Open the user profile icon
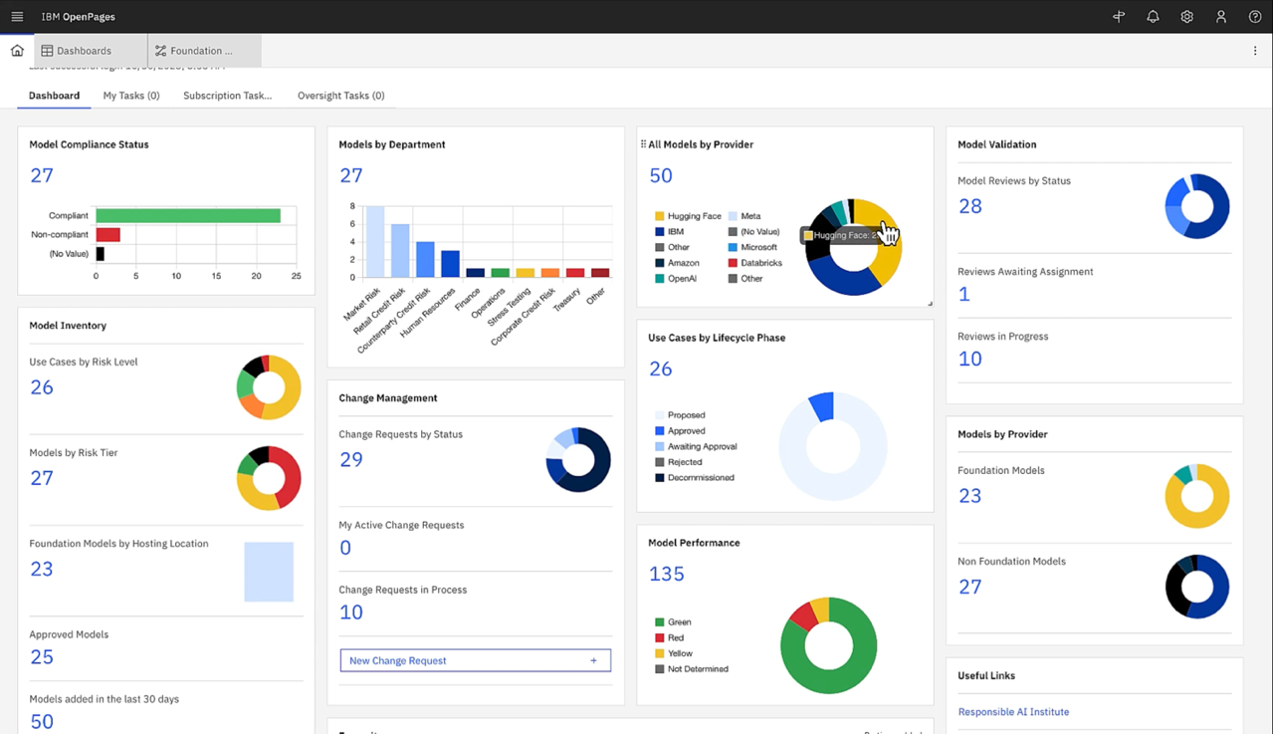 click(x=1221, y=17)
